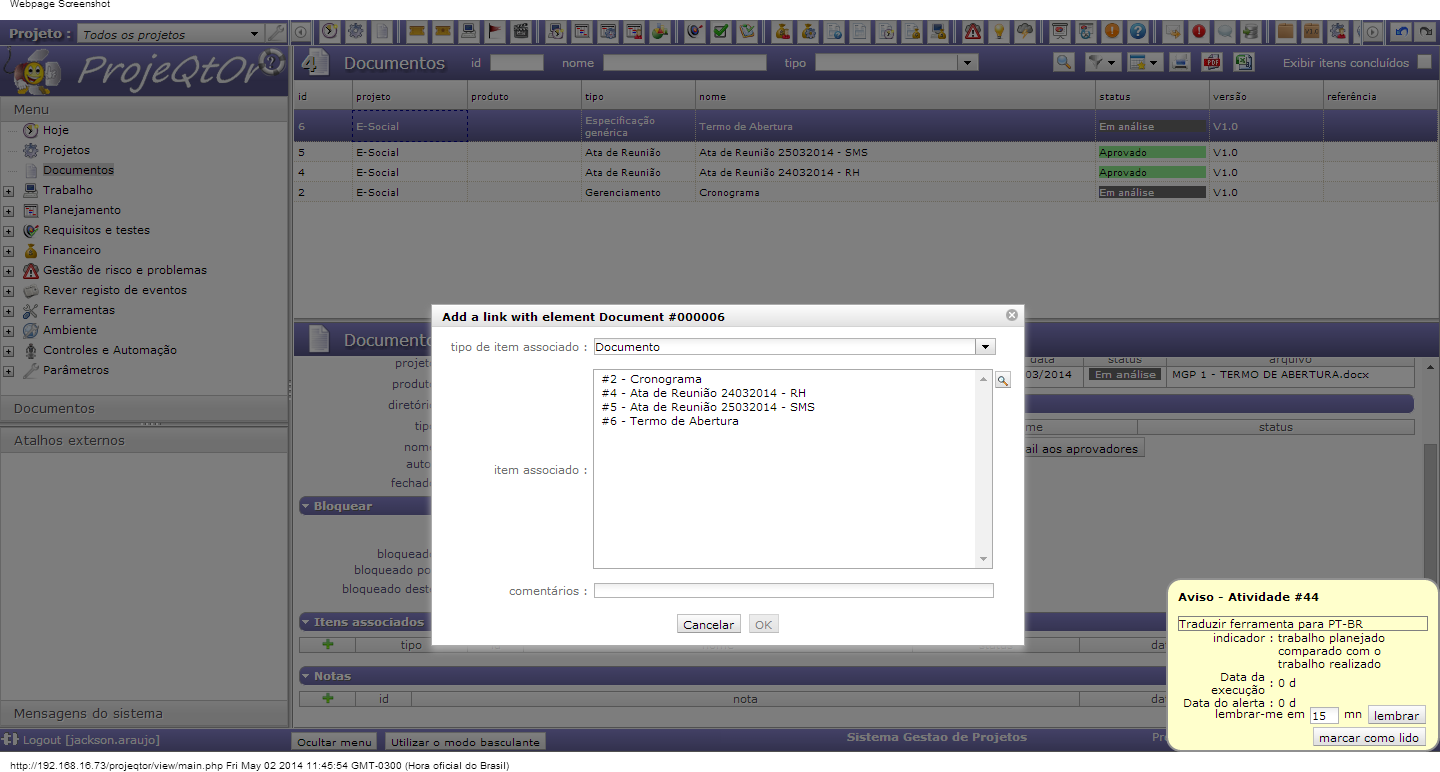Export the document list to PDF
The width and height of the screenshot is (1440, 772).
pos(1211,62)
